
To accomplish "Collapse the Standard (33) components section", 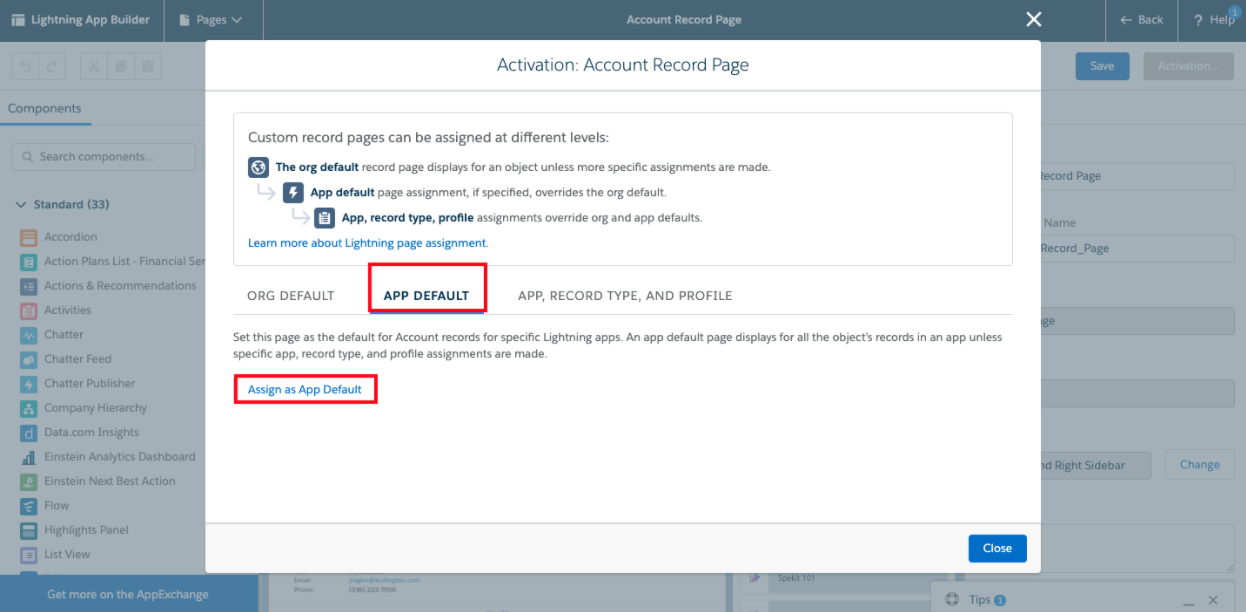I will pyautogui.click(x=20, y=203).
